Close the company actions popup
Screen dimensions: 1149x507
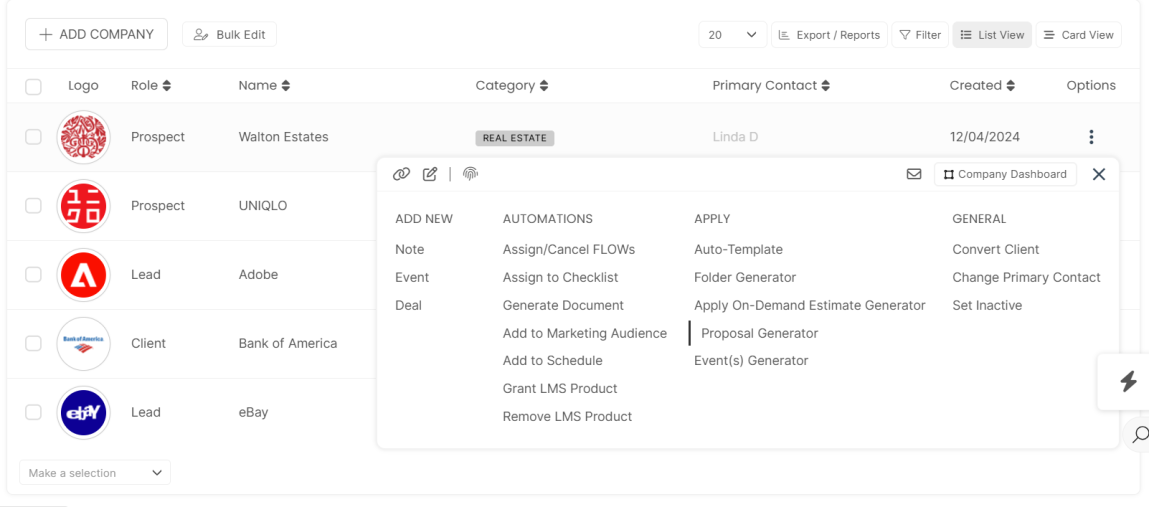tap(1099, 174)
